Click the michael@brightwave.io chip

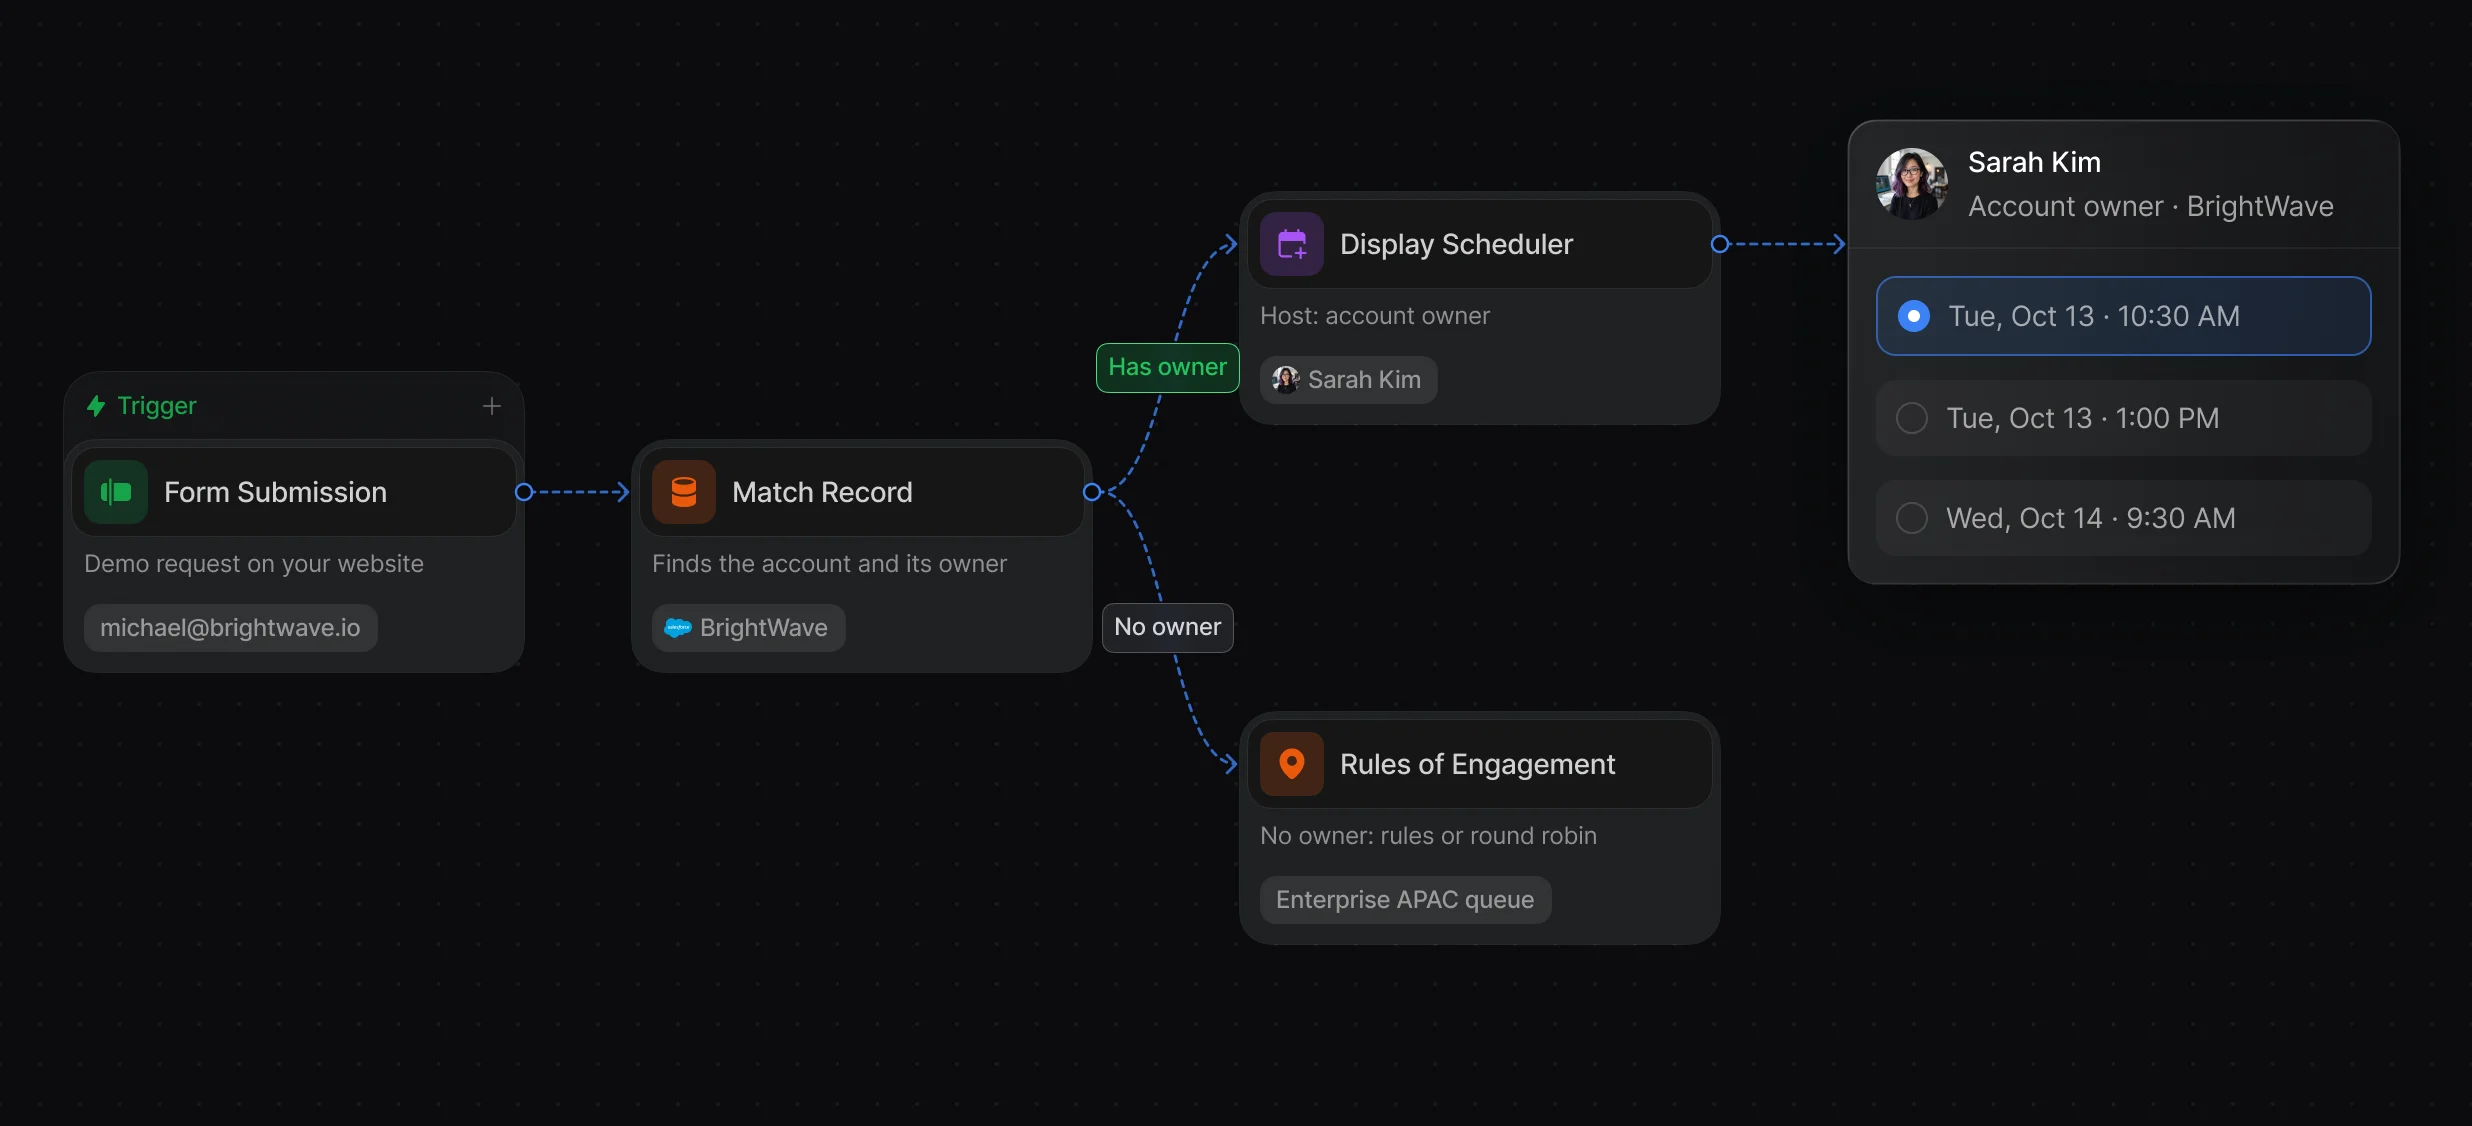coord(231,628)
